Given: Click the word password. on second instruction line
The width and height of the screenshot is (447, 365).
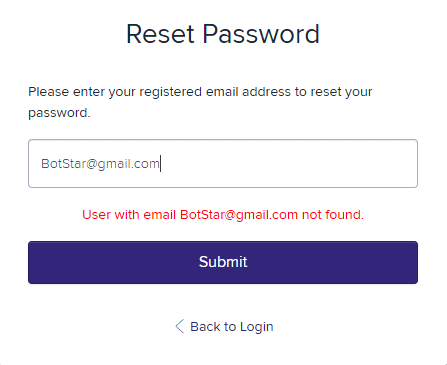Looking at the screenshot, I should pos(59,113).
